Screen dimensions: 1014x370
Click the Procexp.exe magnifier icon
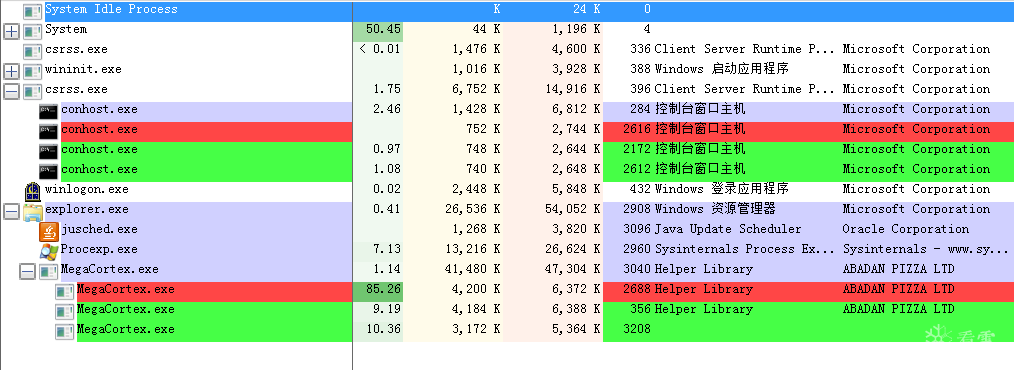(x=49, y=251)
